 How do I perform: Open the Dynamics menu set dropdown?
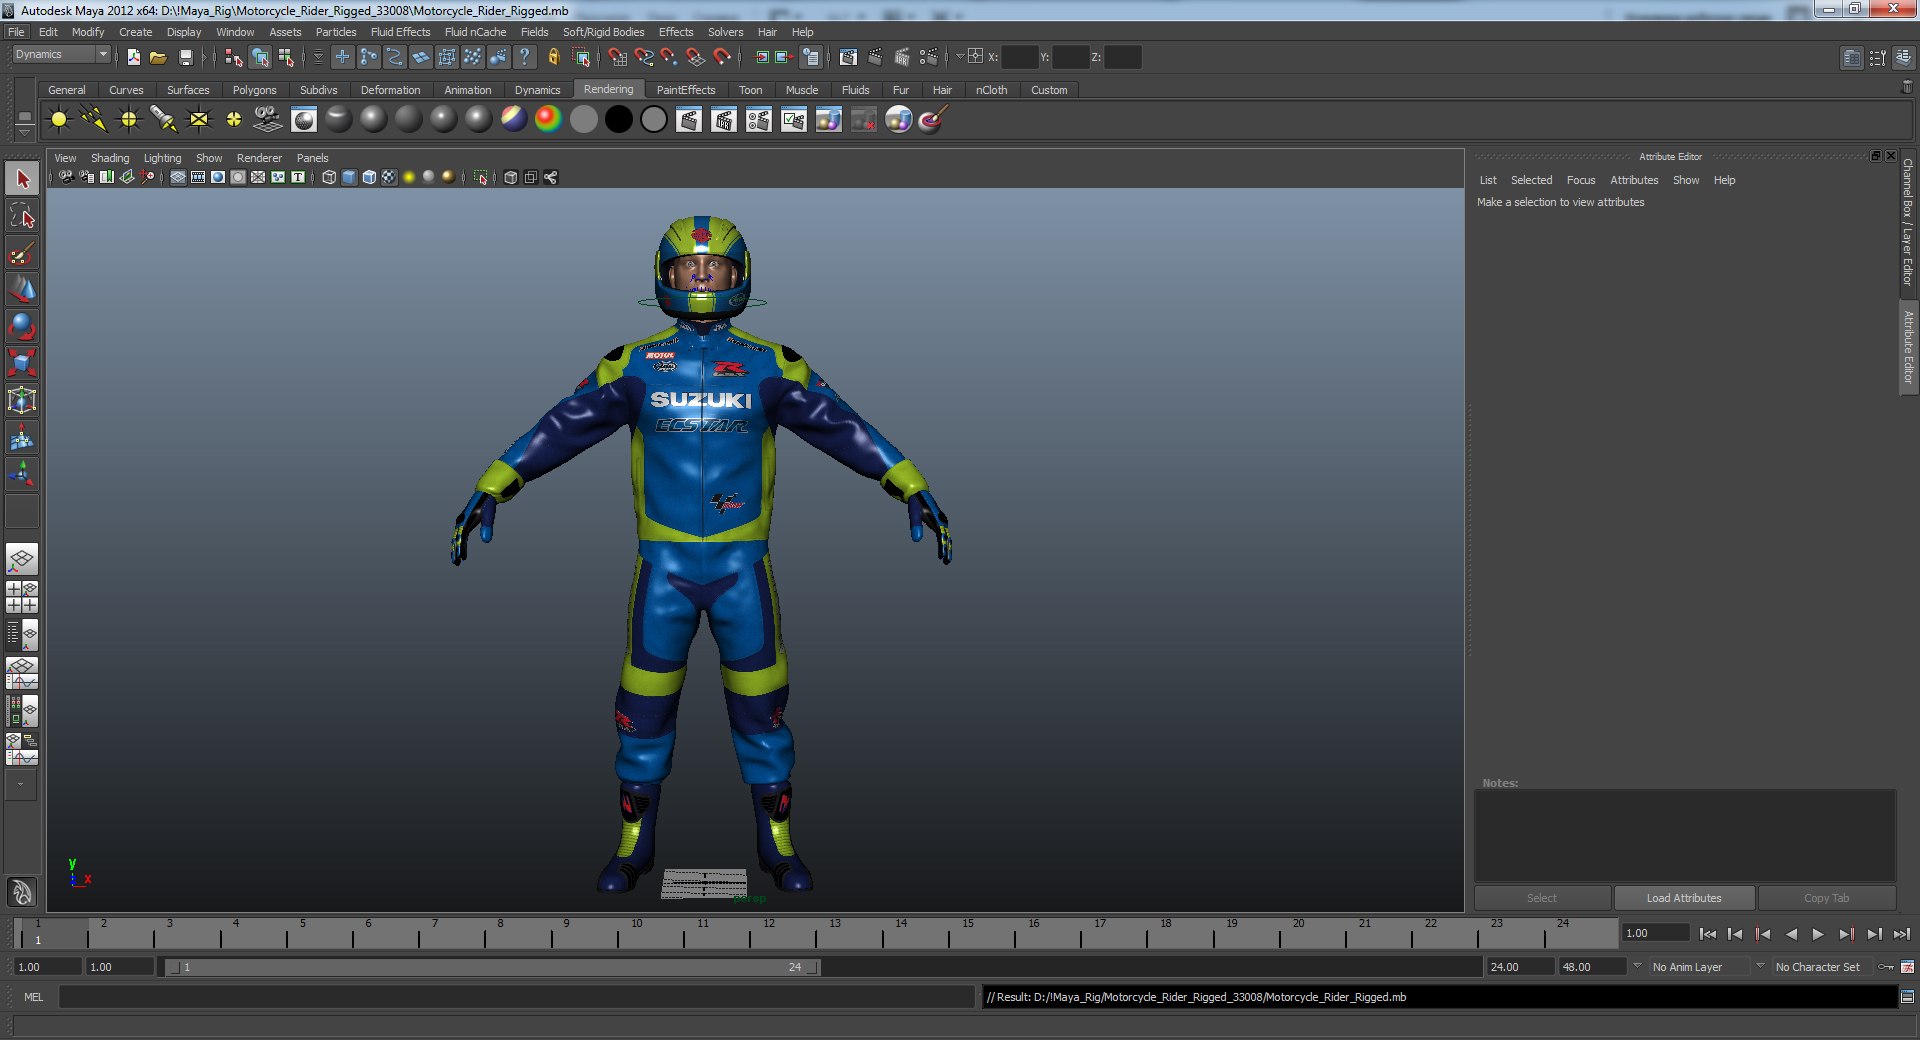pyautogui.click(x=61, y=55)
